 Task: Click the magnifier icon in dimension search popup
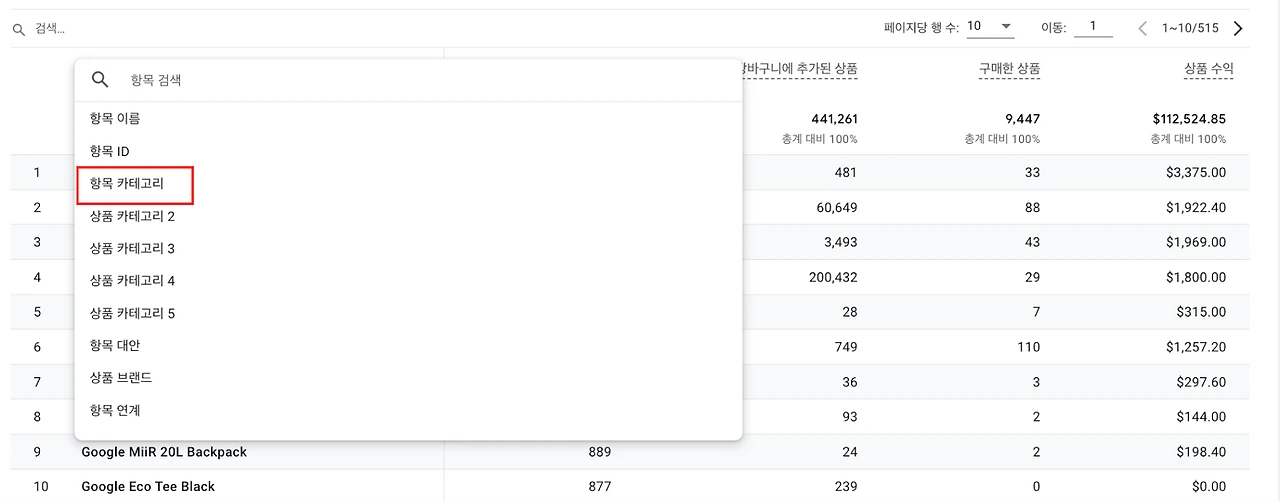click(x=100, y=80)
